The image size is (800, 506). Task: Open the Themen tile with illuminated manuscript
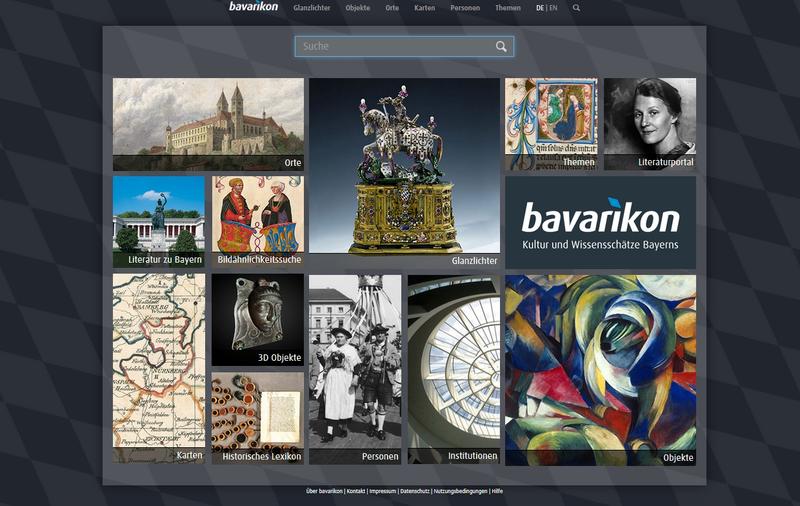pos(551,124)
